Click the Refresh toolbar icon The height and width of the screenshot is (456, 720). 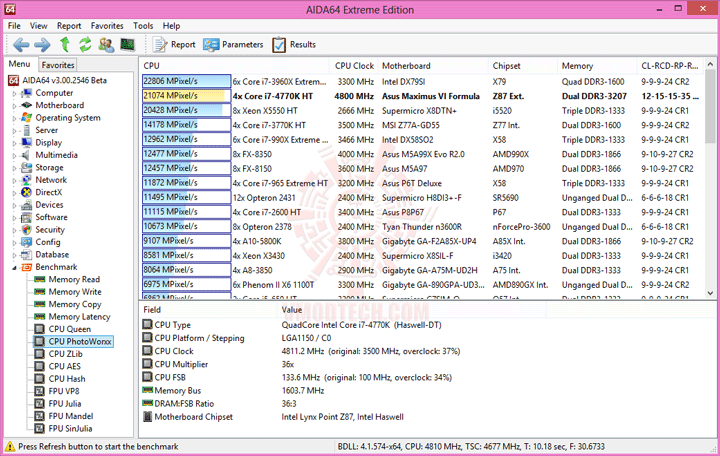point(85,45)
